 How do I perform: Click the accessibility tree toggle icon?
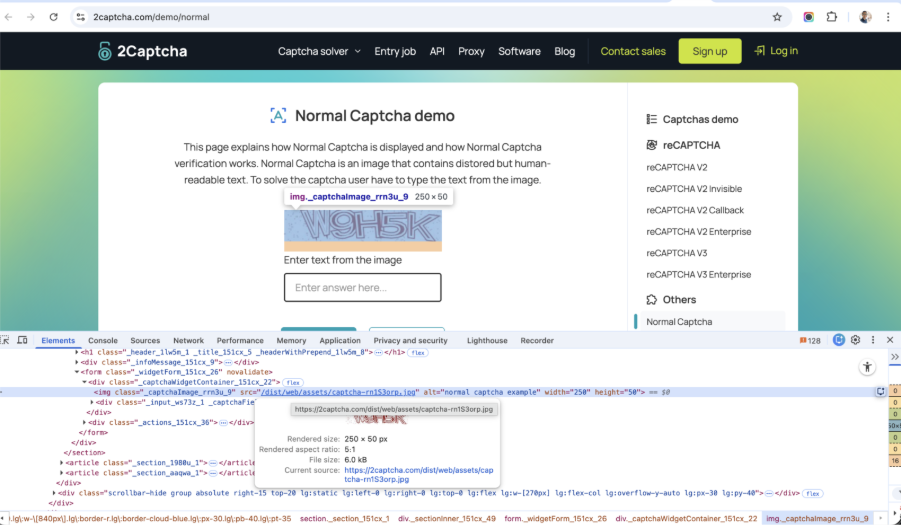point(867,366)
